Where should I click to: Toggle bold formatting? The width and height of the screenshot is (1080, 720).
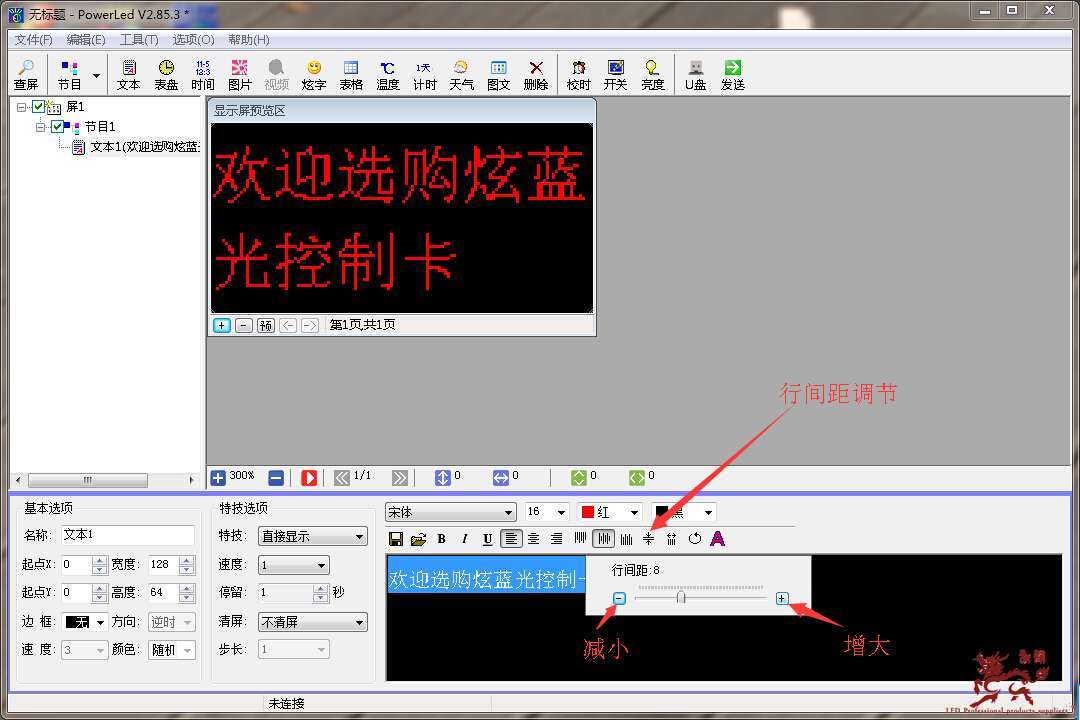pyautogui.click(x=442, y=539)
